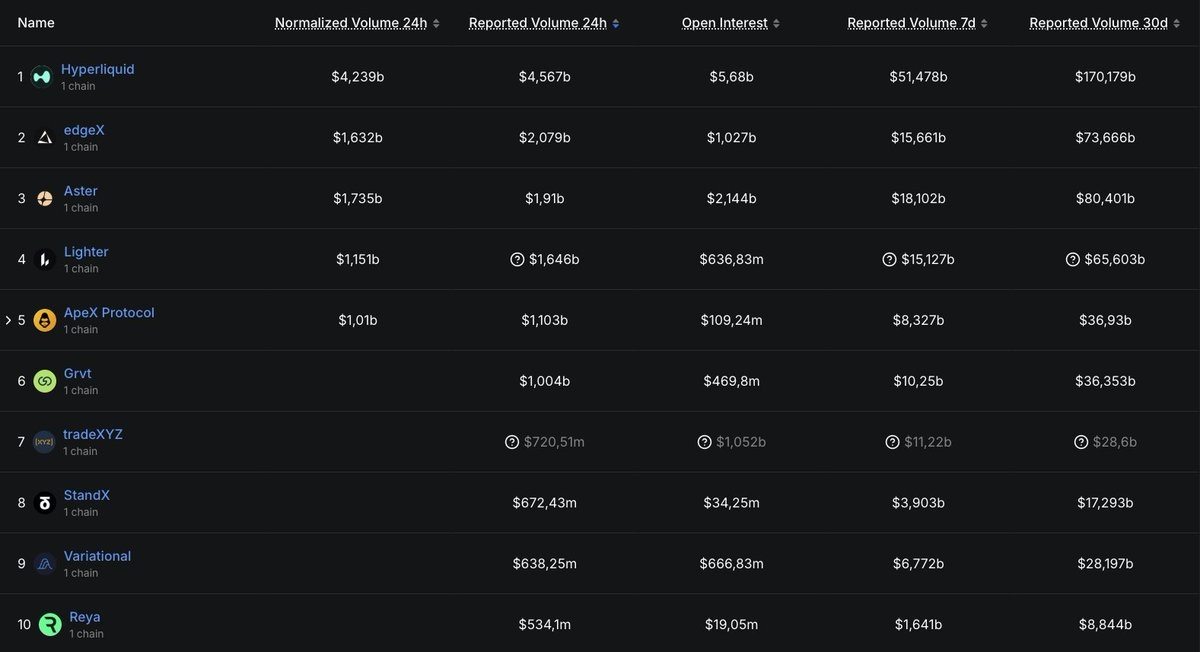Open the ApeX Protocol link

coord(109,313)
